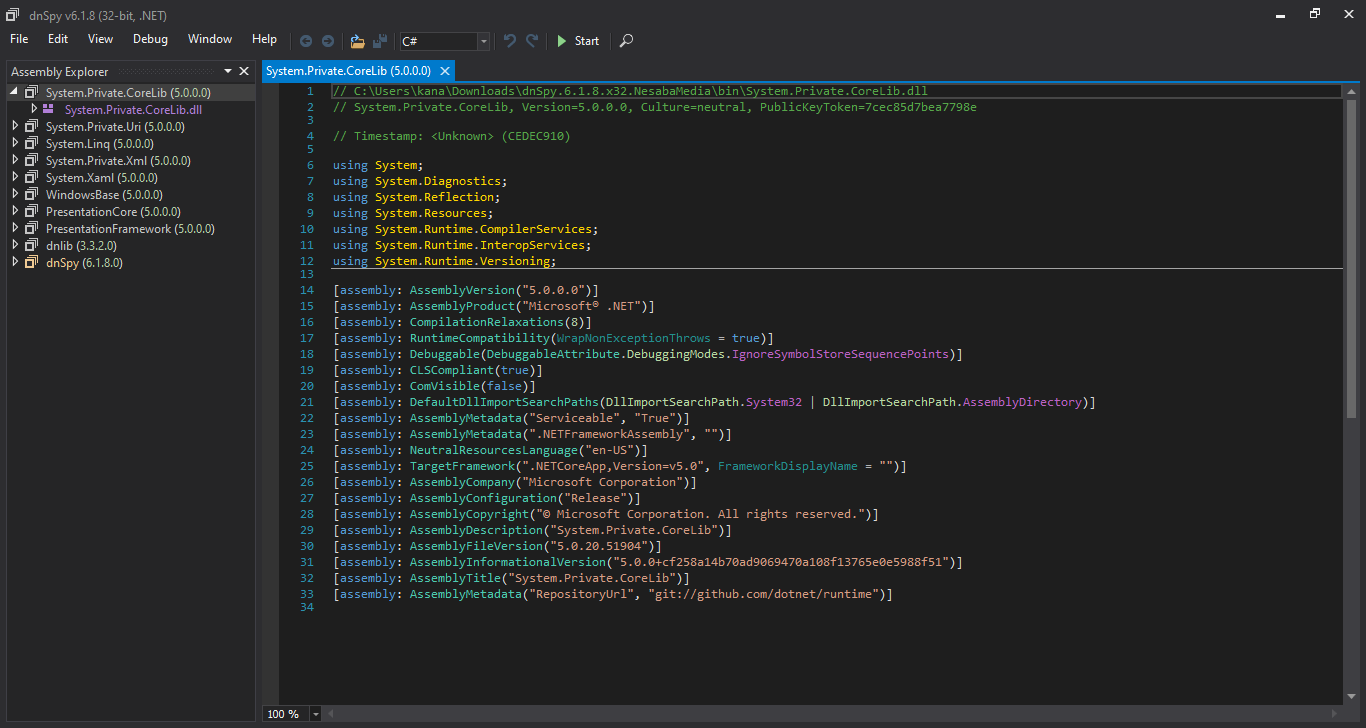Open the File menu
Viewport: 1366px width, 728px height.
[19, 39]
